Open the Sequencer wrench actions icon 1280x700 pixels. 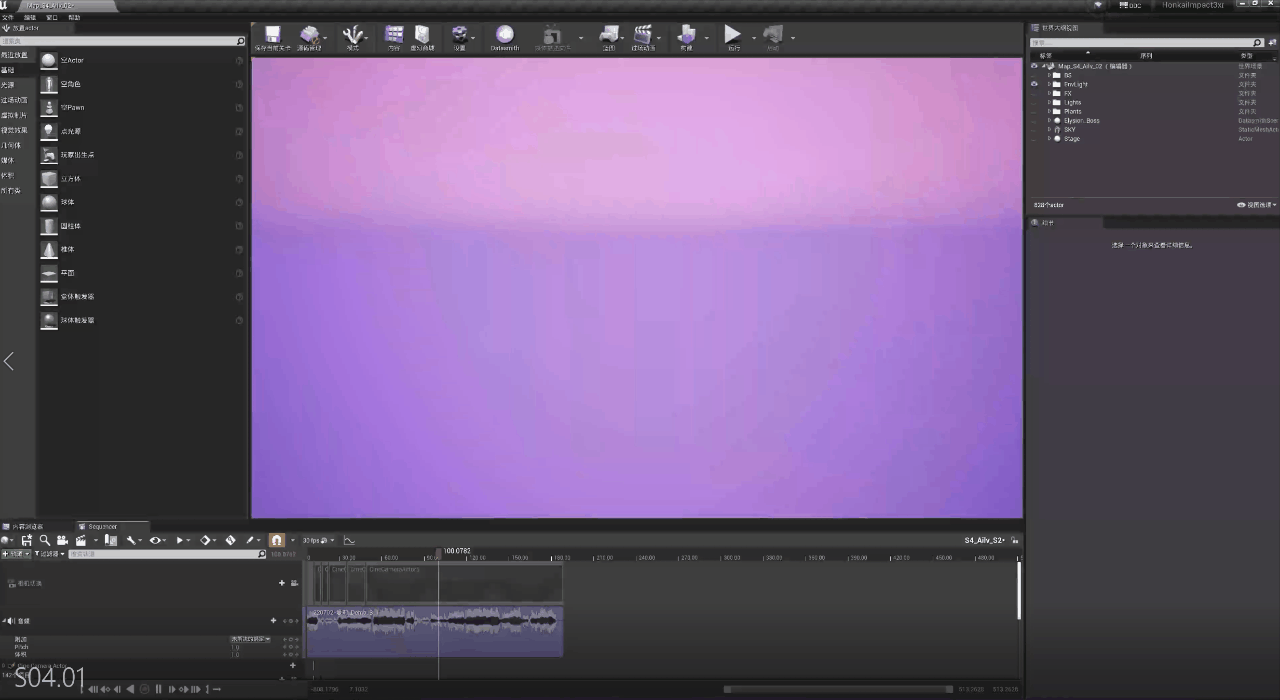[130, 540]
